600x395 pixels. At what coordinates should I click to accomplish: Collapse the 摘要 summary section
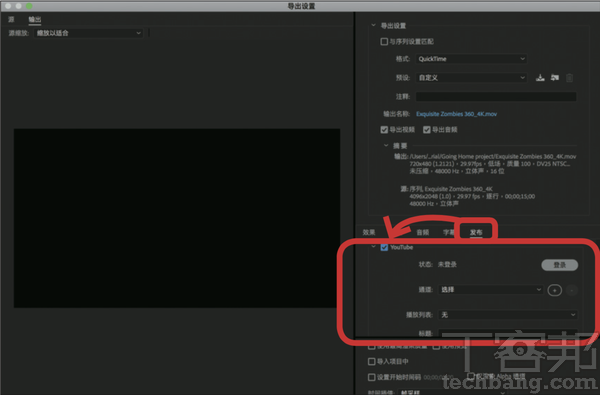click(386, 145)
